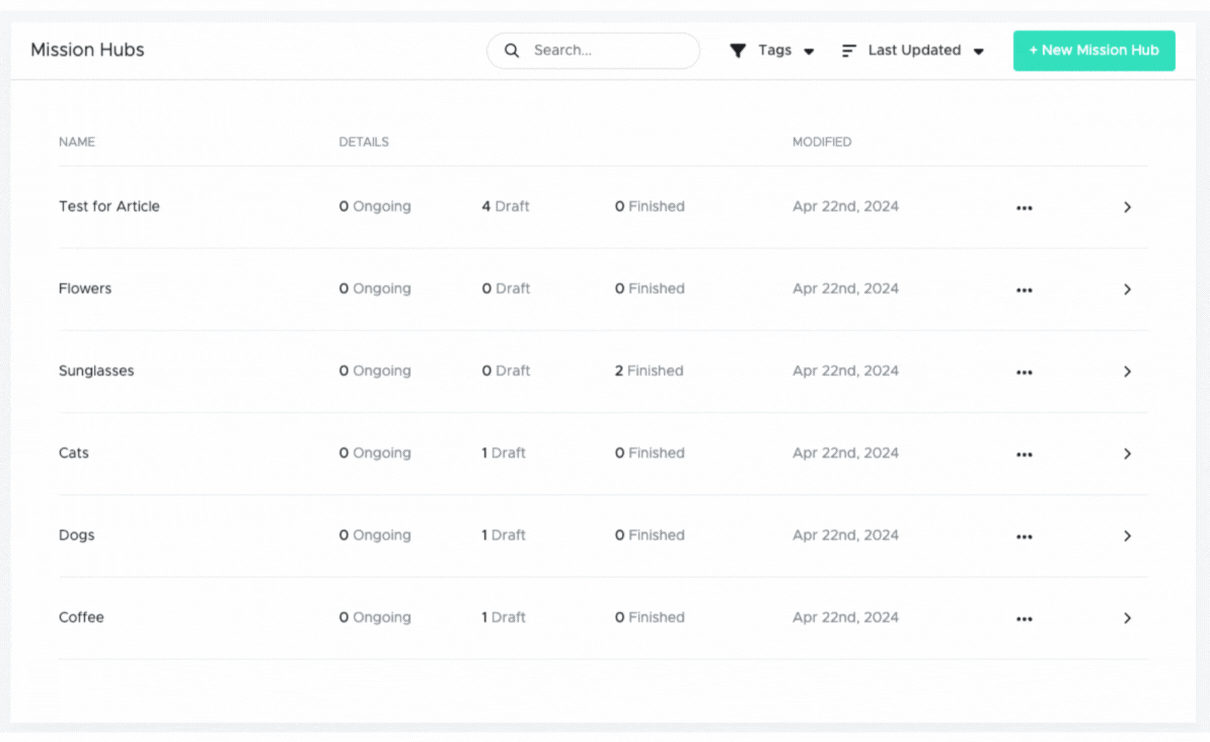This screenshot has height=742, width=1210.
Task: Open more options for Dogs hub
Action: pyautogui.click(x=1024, y=537)
